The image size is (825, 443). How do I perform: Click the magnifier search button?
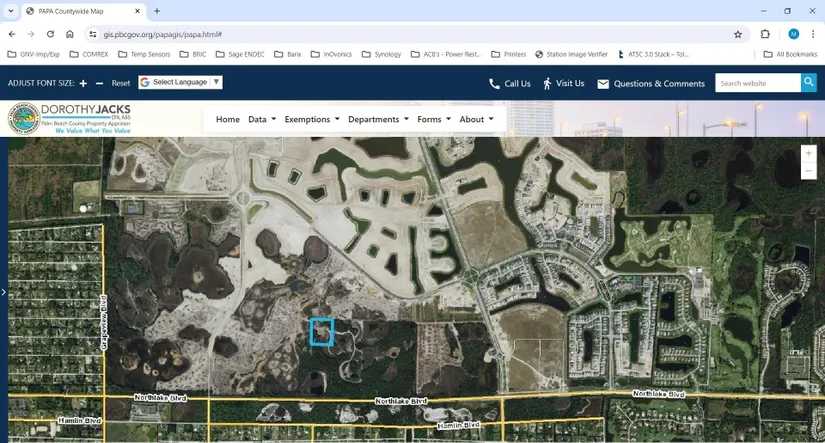point(808,83)
